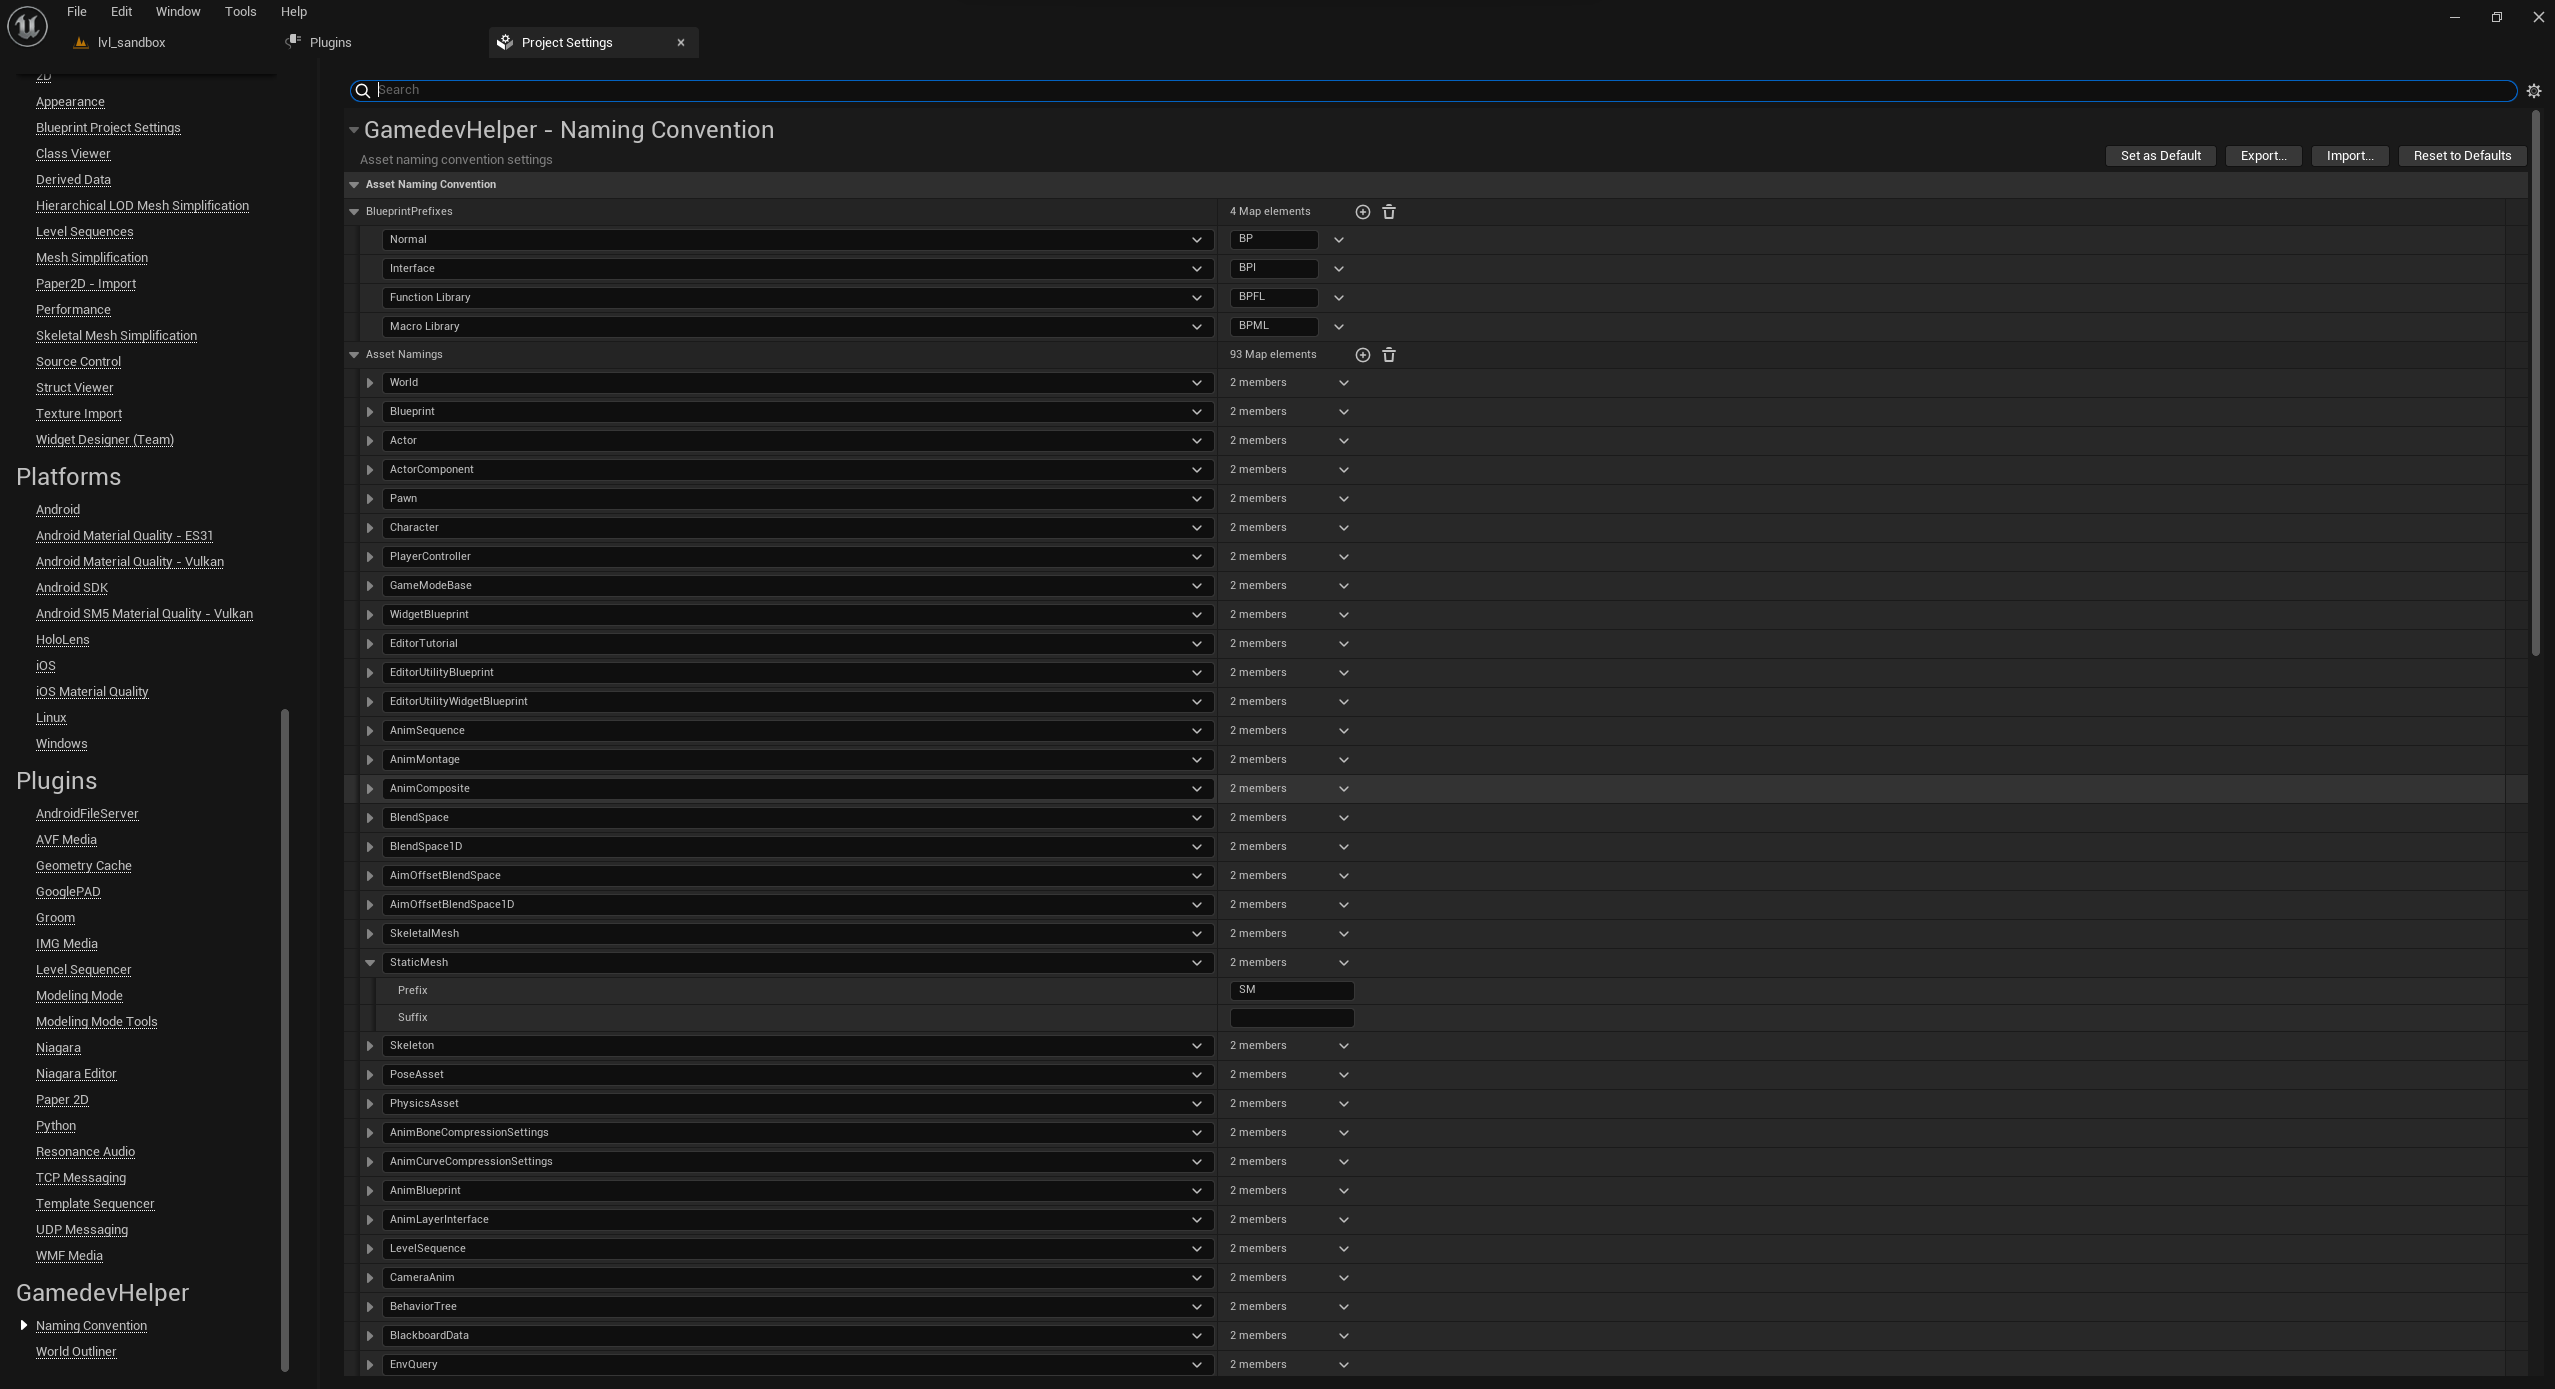Image resolution: width=2555 pixels, height=1389 pixels.
Task: Click the Reset to Defaults button
Action: tap(2462, 156)
